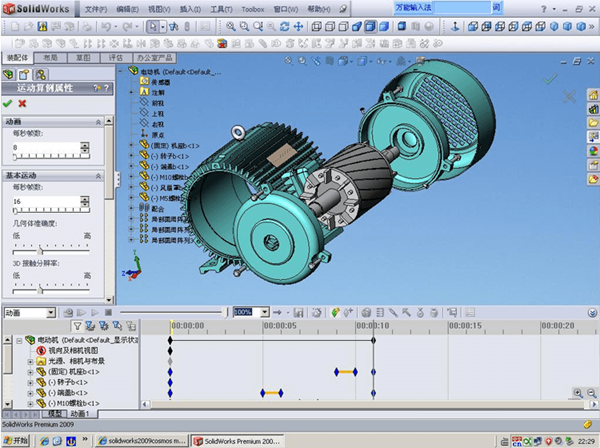Open the 工具(T) menu
This screenshot has width=600, height=448.
click(221, 8)
